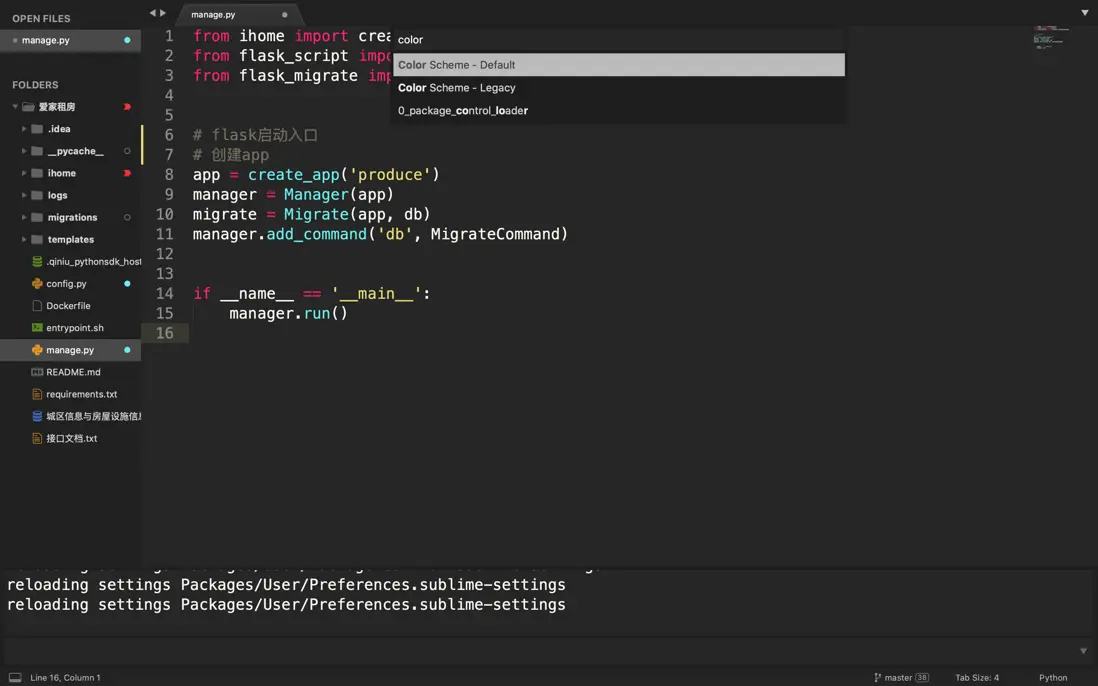
Task: Click Python syntax selector in status bar
Action: tap(1052, 678)
